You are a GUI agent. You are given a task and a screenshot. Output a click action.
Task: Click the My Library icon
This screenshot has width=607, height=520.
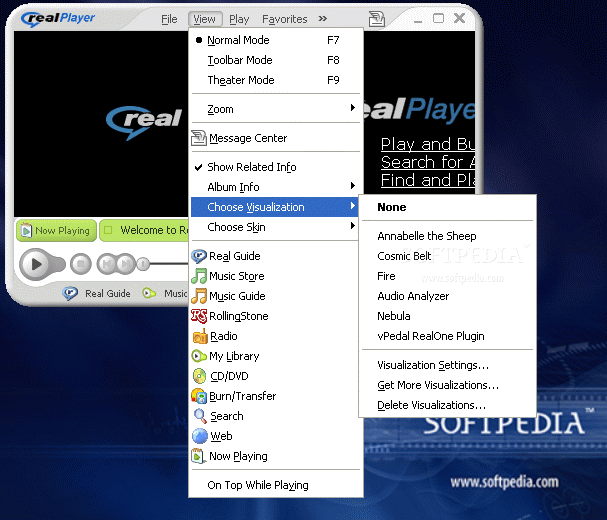(199, 356)
